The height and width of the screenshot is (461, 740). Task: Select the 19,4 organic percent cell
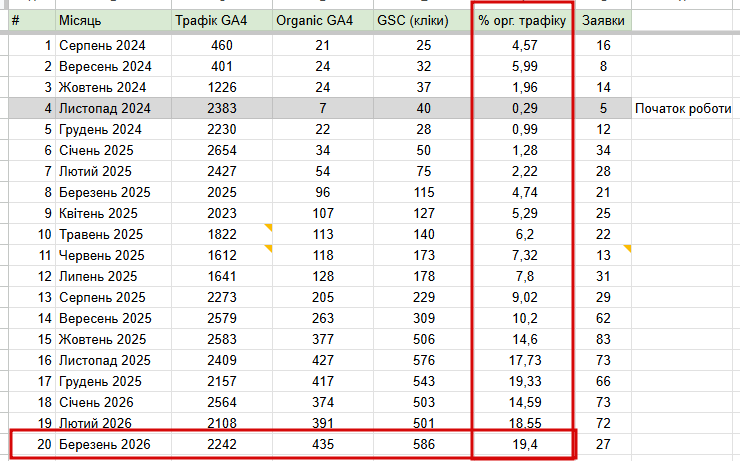(x=522, y=444)
